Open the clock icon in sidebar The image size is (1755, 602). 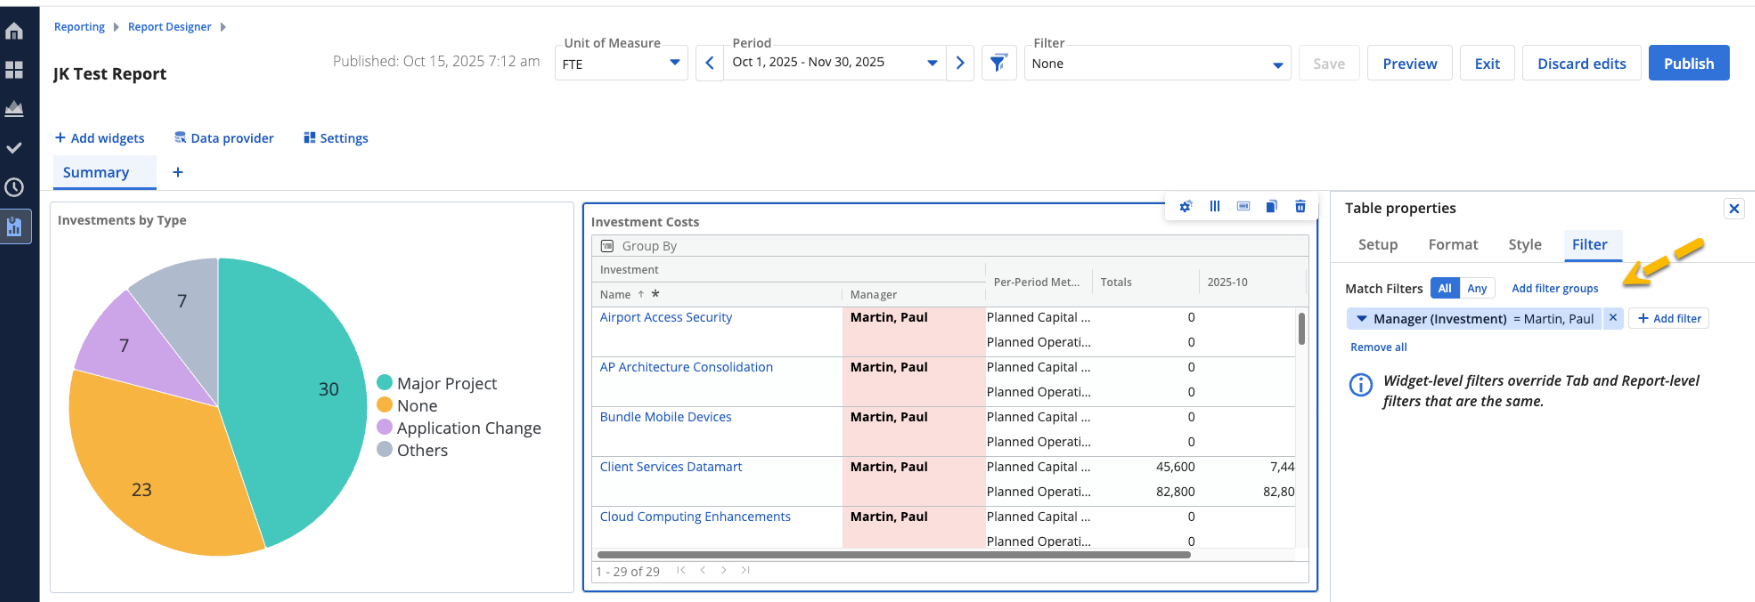(14, 187)
